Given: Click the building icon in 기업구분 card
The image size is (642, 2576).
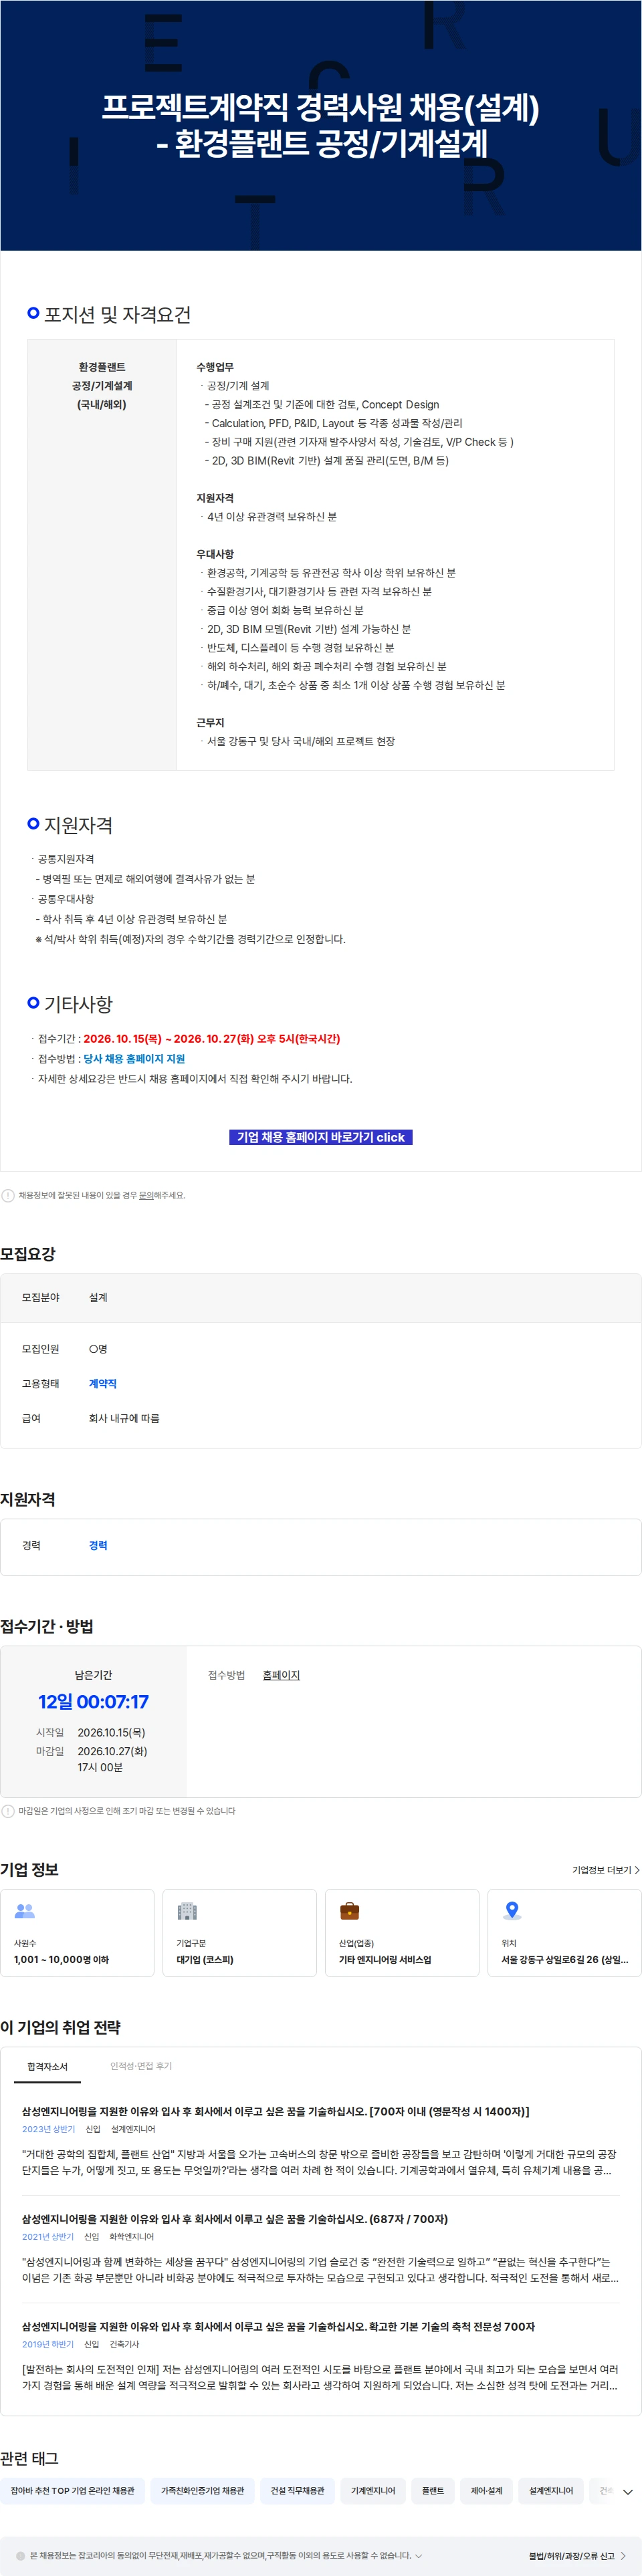Looking at the screenshot, I should 187,1911.
